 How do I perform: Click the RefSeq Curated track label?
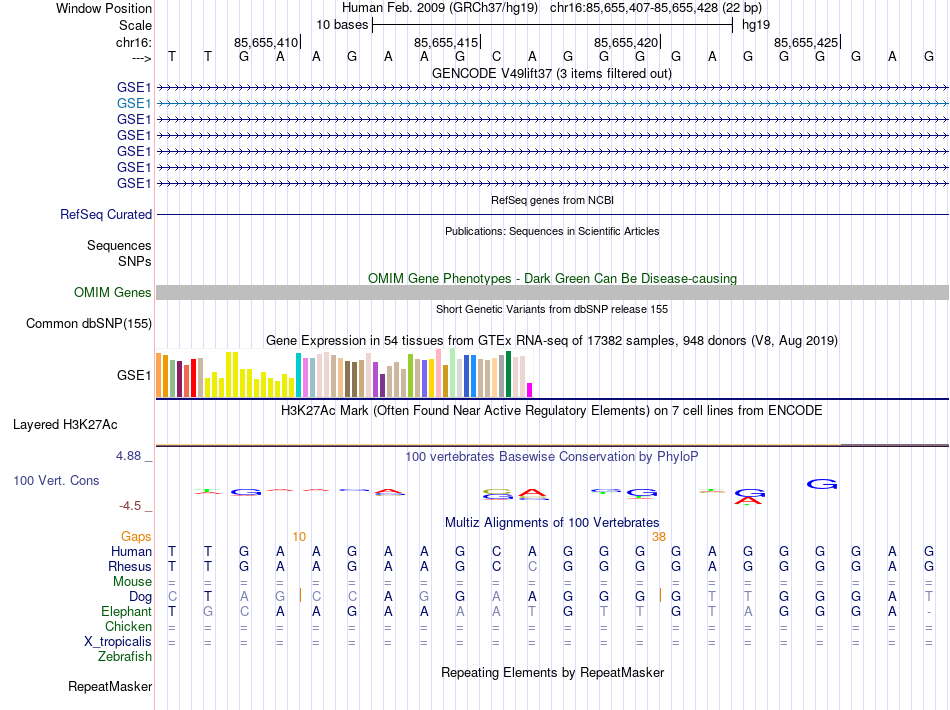106,214
